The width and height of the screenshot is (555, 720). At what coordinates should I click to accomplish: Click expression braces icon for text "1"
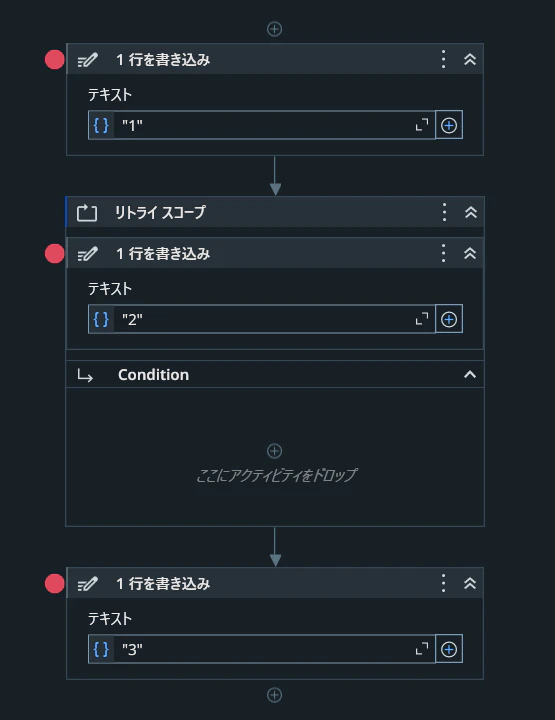(x=101, y=125)
